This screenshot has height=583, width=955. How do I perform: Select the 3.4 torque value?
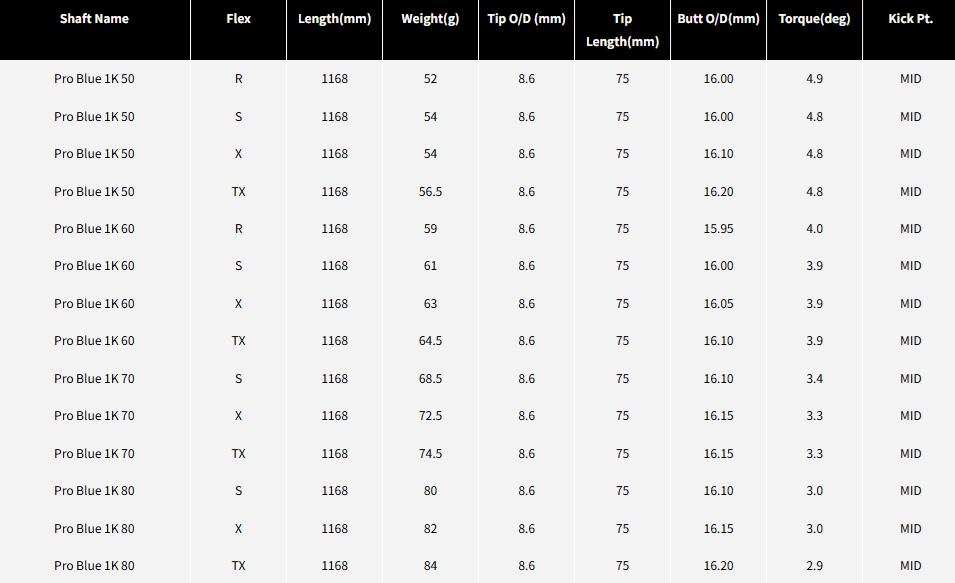[x=814, y=379]
